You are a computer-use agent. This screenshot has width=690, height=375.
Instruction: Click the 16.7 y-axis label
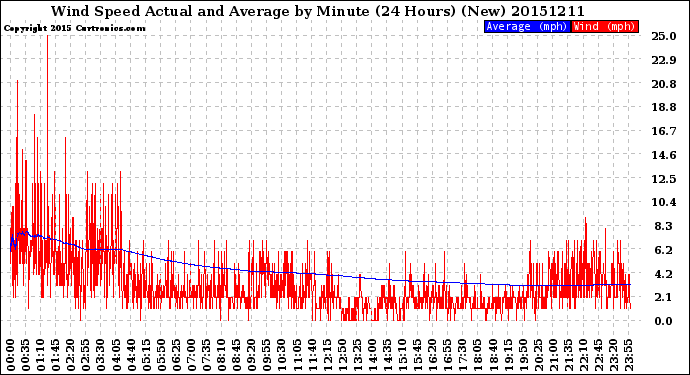click(x=664, y=131)
